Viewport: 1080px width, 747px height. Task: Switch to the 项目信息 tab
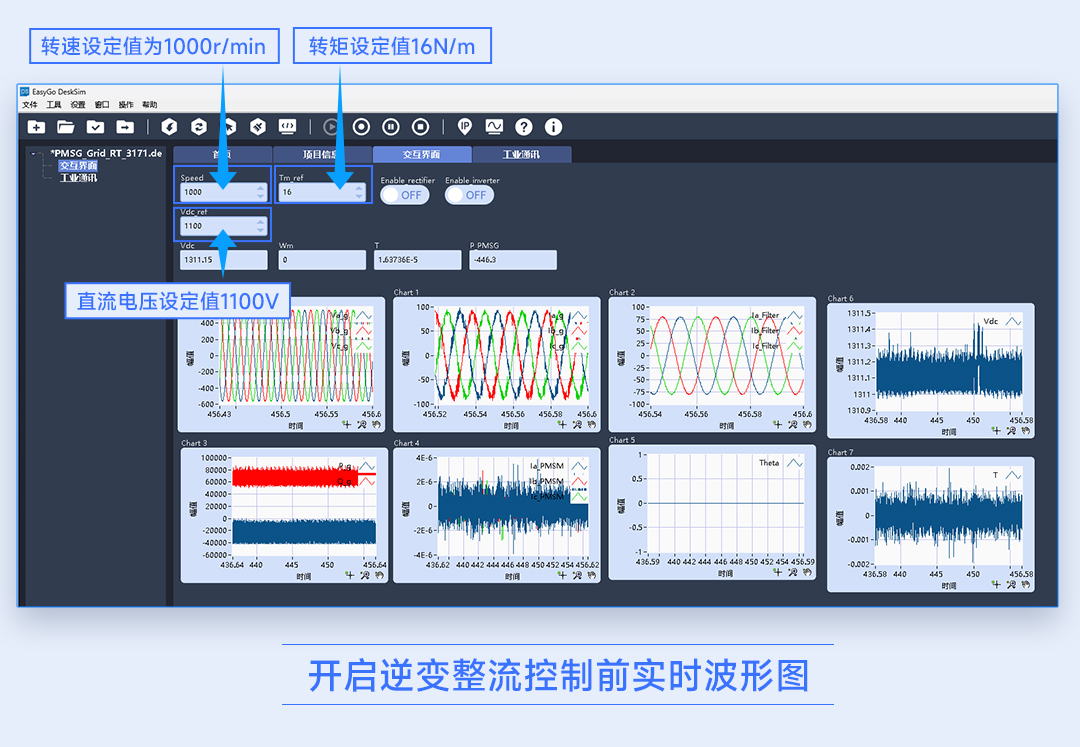pos(322,154)
